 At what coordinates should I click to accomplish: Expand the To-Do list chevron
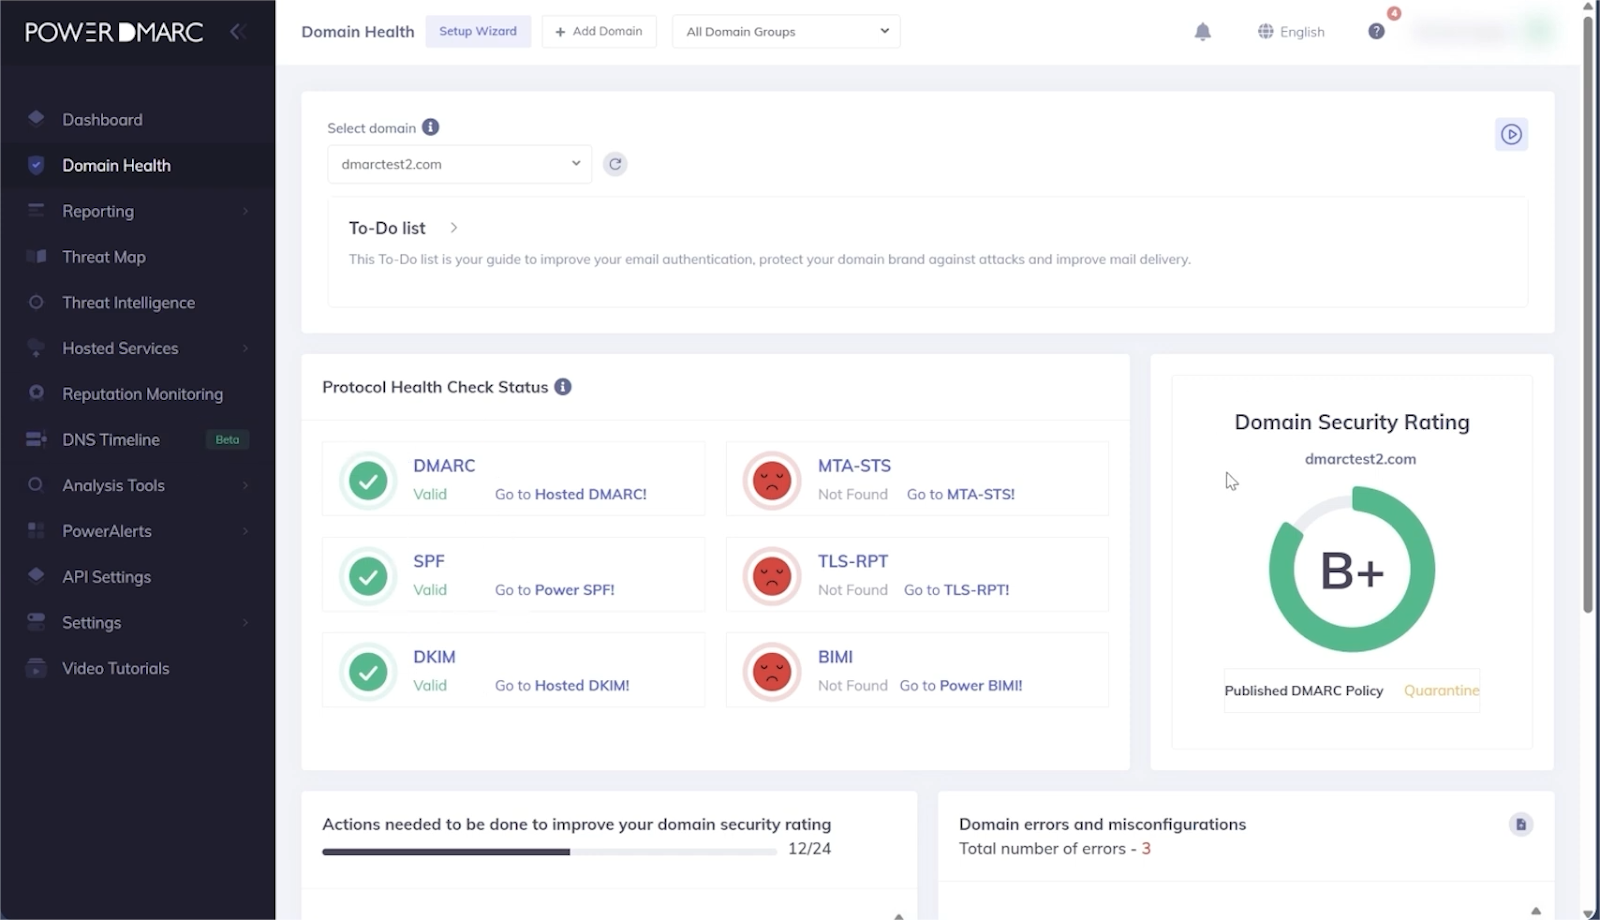click(454, 228)
